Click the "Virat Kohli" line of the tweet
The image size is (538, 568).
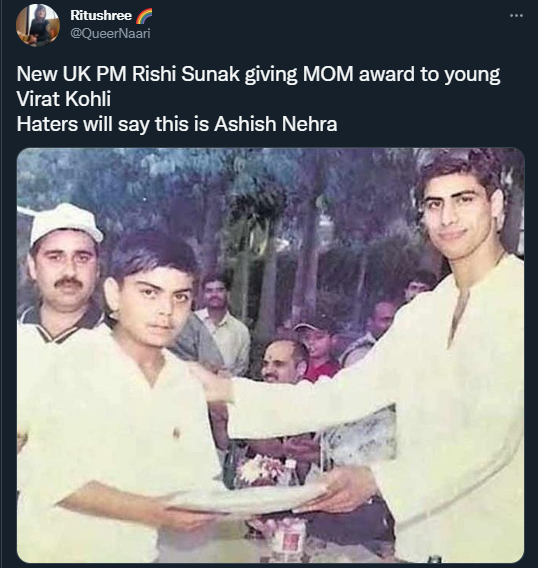(x=64, y=99)
